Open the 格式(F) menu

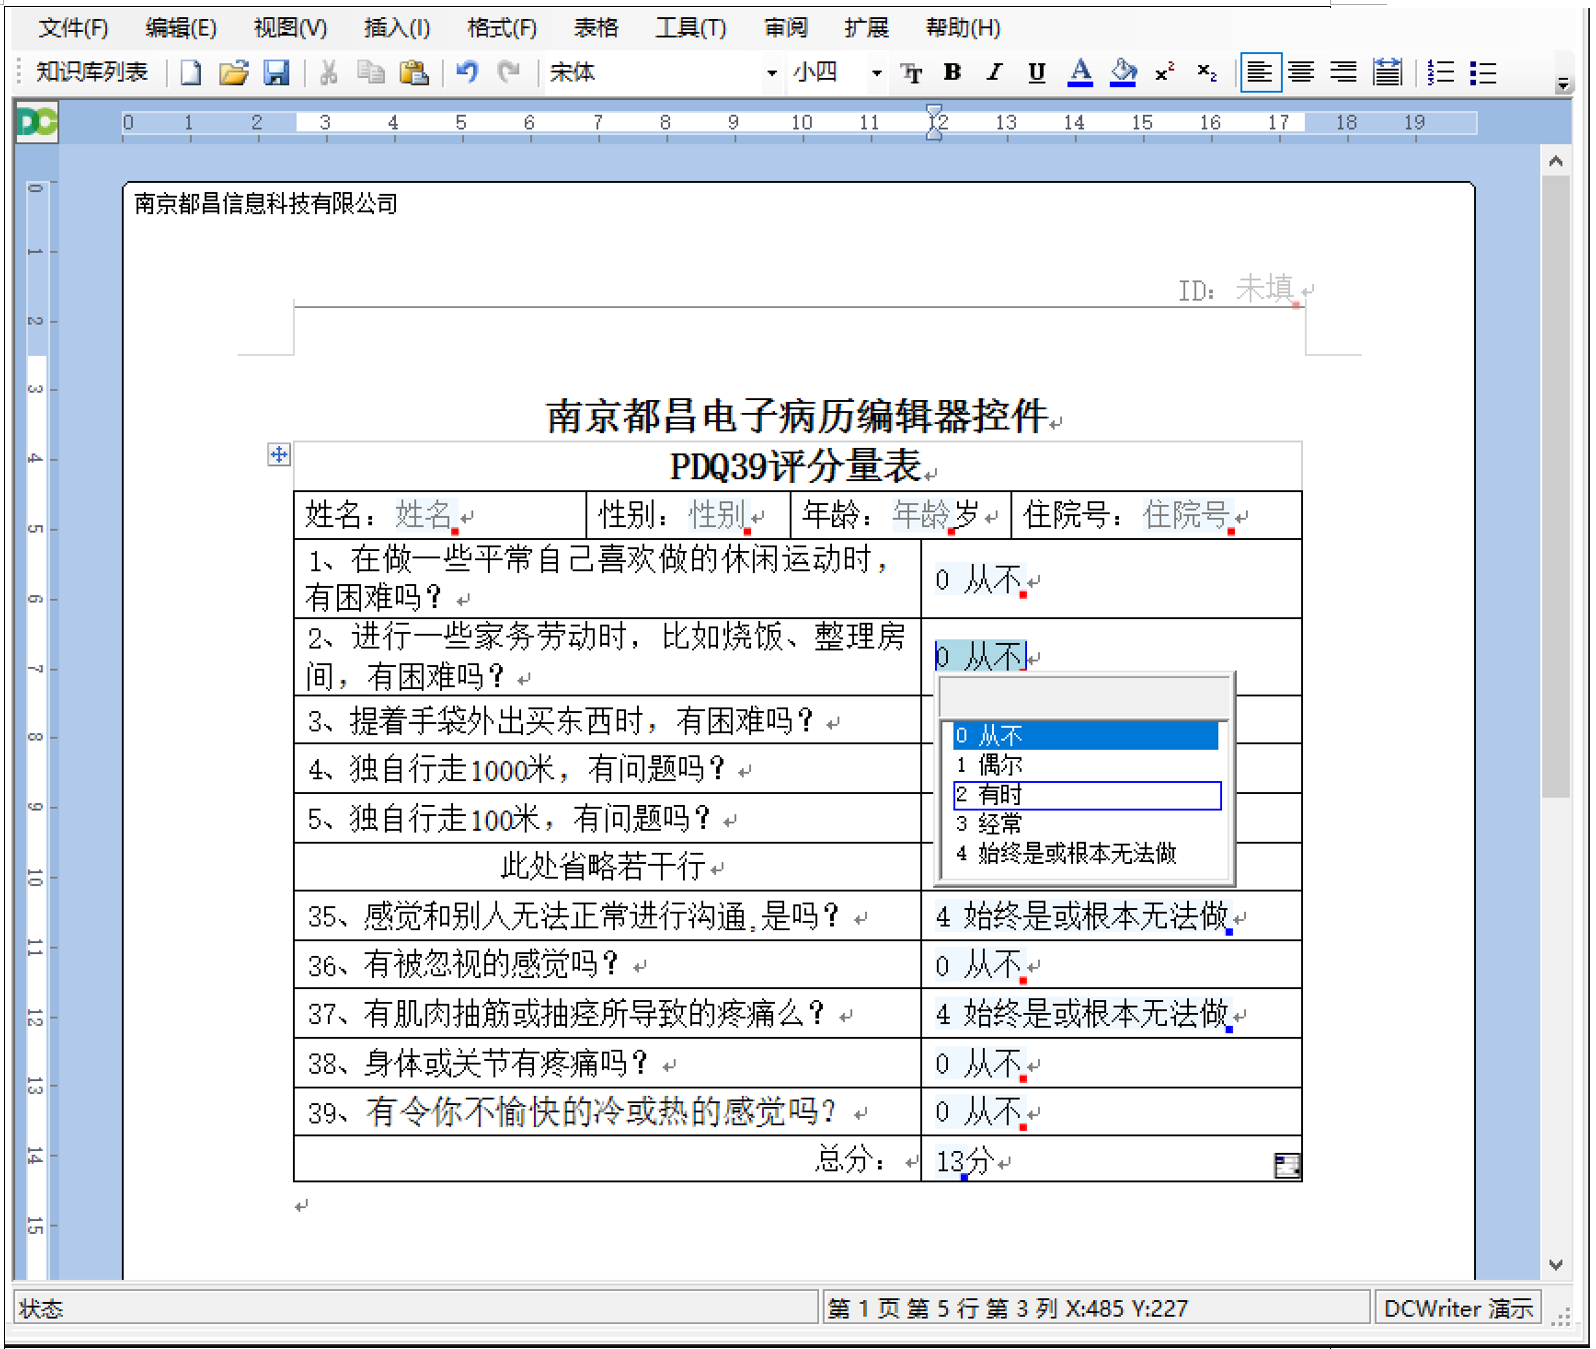pyautogui.click(x=502, y=28)
